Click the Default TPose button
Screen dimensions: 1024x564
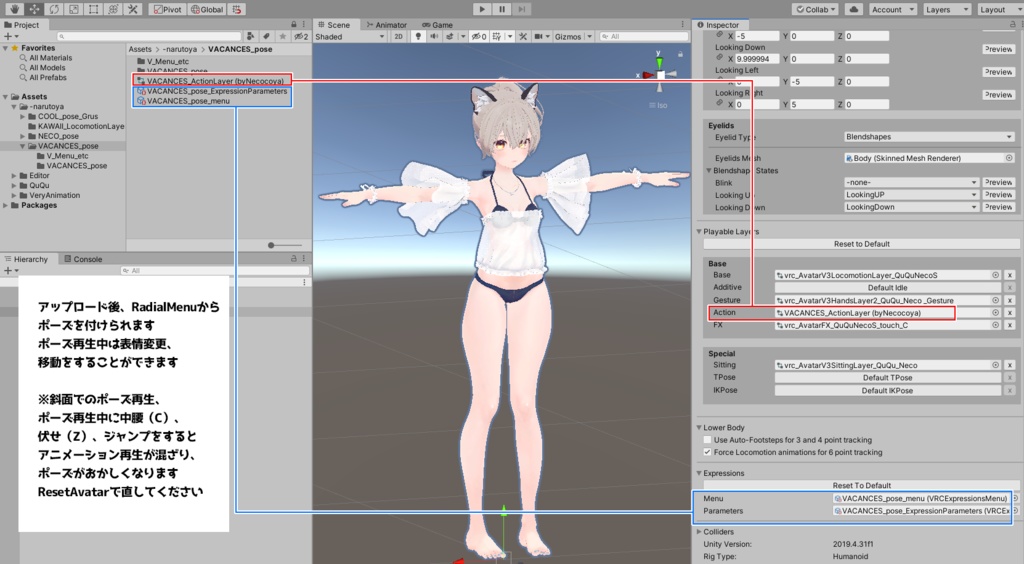tap(888, 378)
